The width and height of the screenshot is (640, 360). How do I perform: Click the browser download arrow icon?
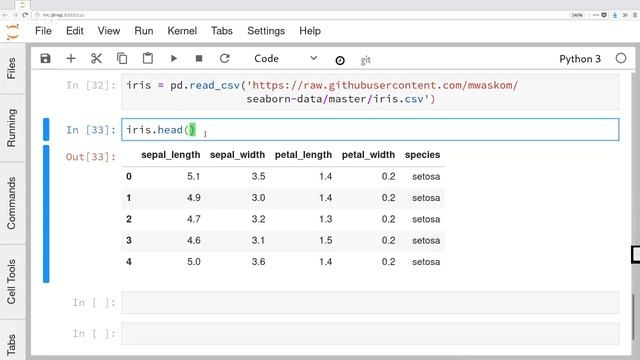(615, 15)
